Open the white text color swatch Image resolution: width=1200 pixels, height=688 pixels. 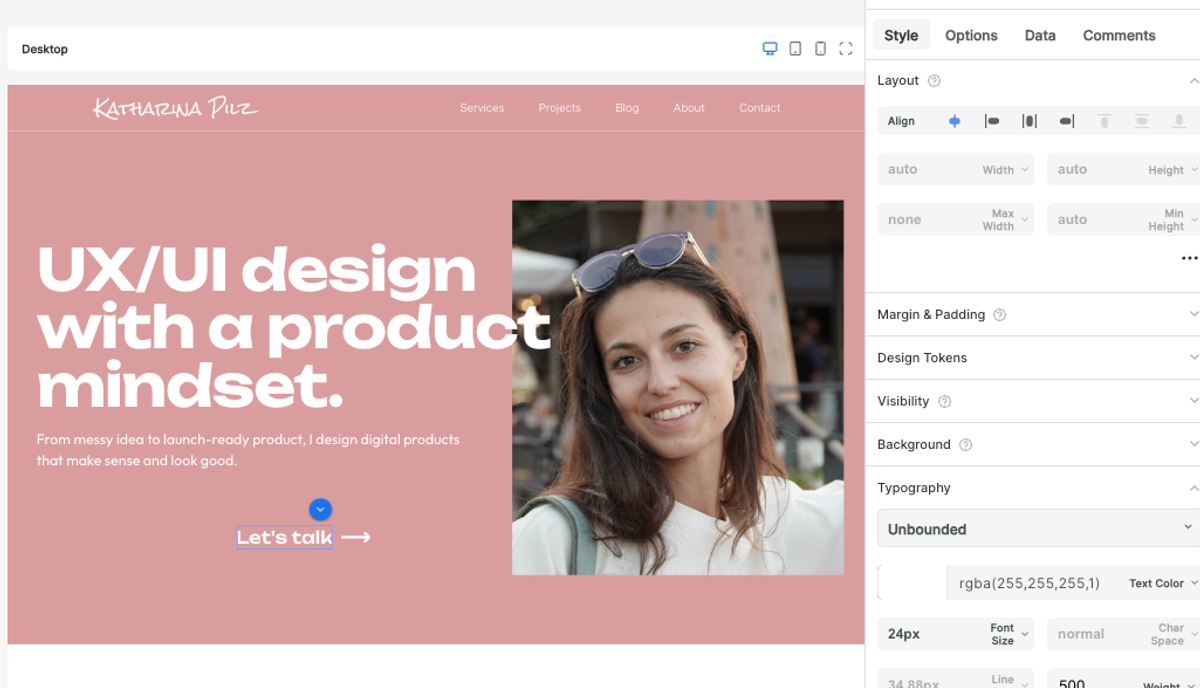912,583
